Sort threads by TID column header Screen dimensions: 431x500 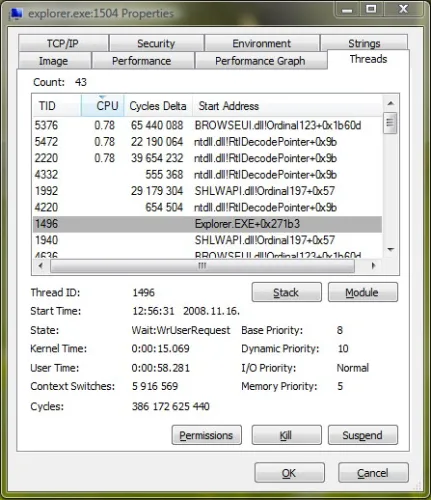57,106
